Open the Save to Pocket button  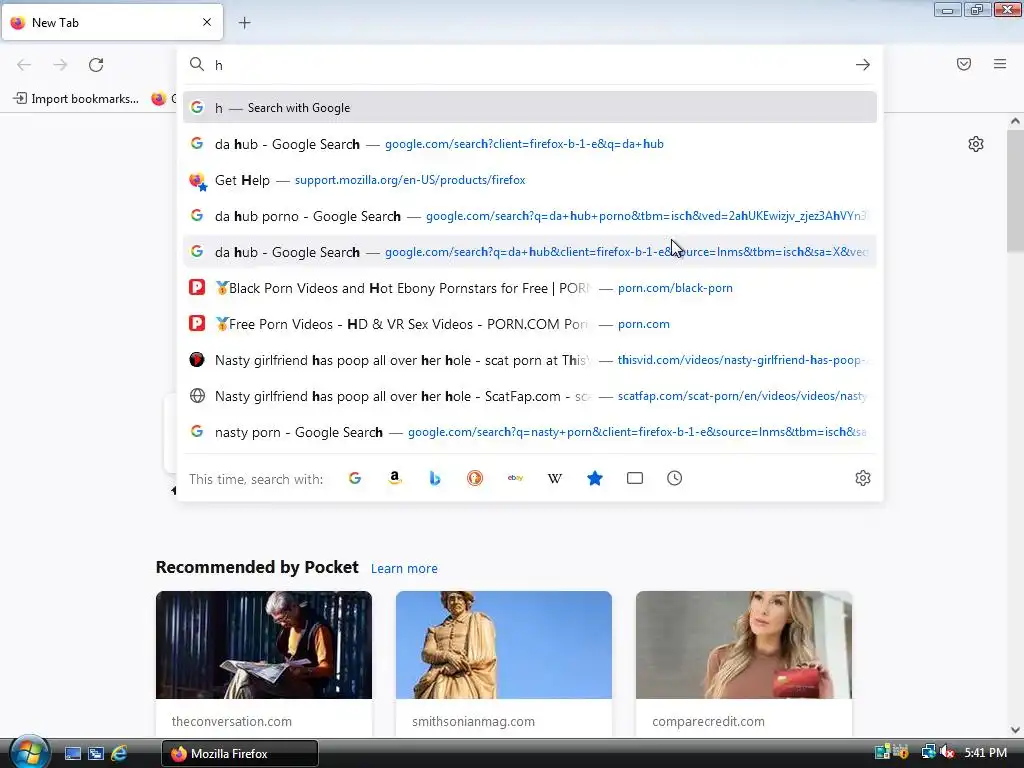(964, 64)
